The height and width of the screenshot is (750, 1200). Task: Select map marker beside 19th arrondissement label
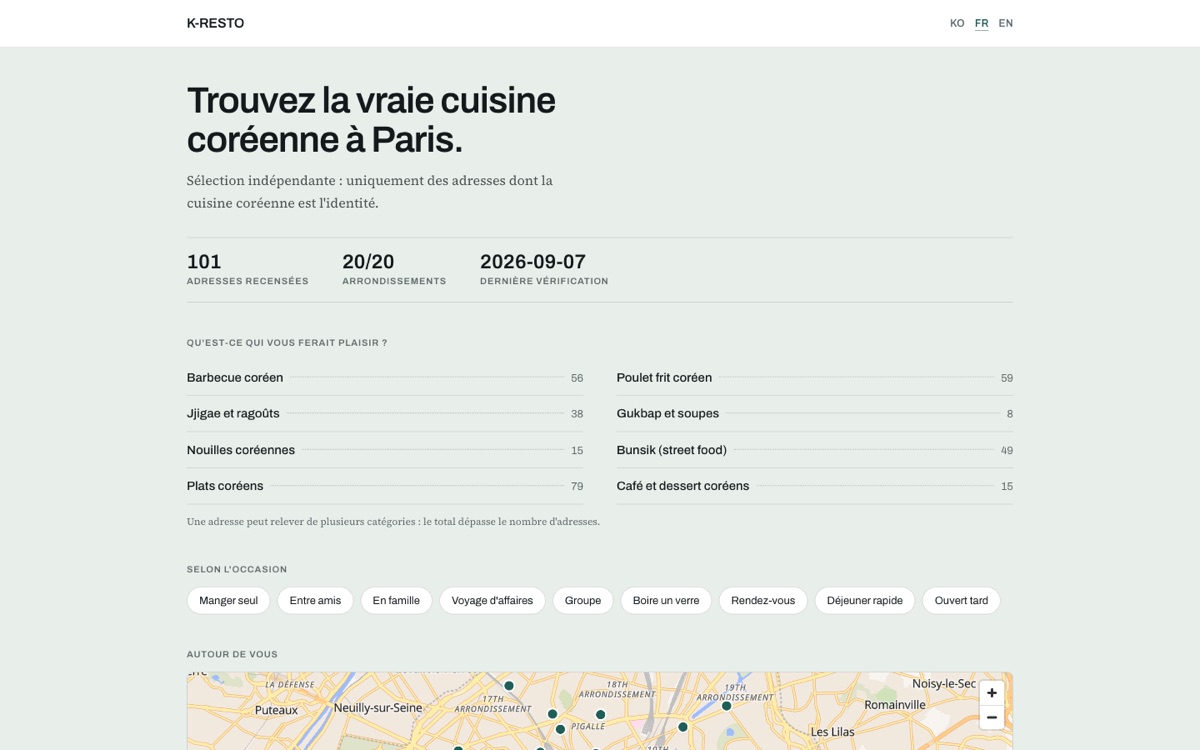727,706
